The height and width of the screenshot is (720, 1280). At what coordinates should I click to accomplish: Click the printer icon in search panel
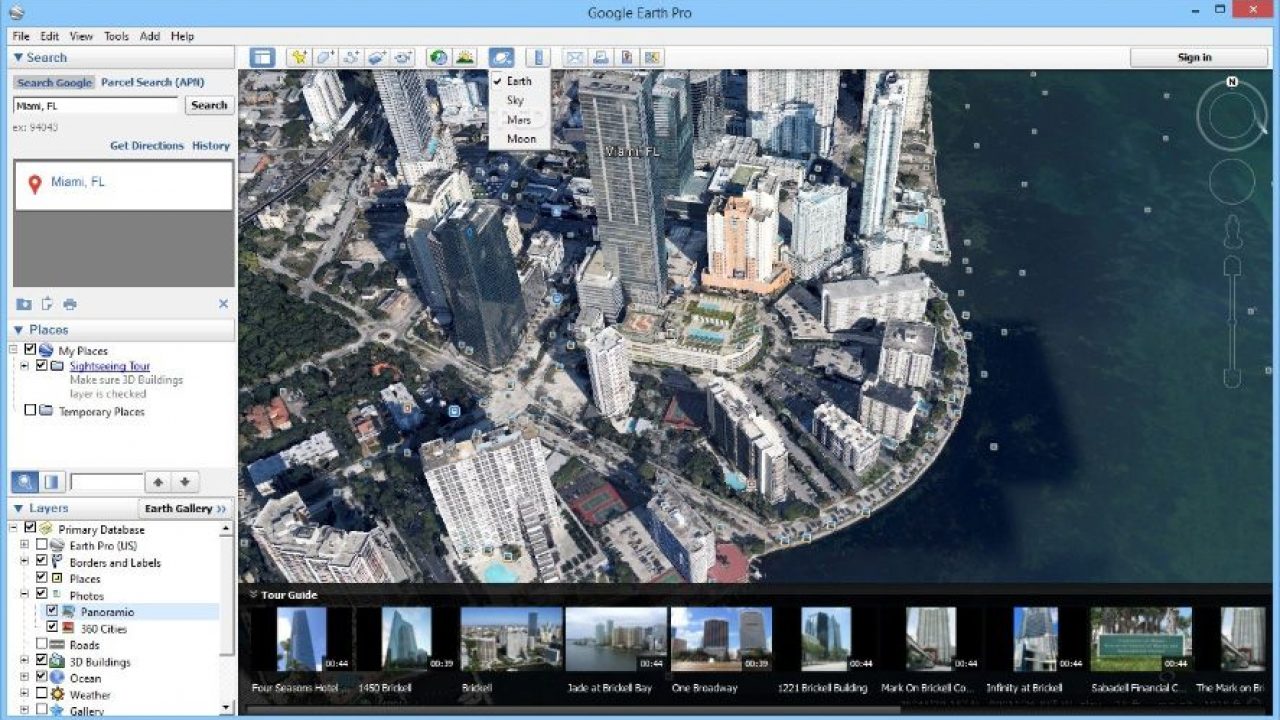[x=69, y=304]
